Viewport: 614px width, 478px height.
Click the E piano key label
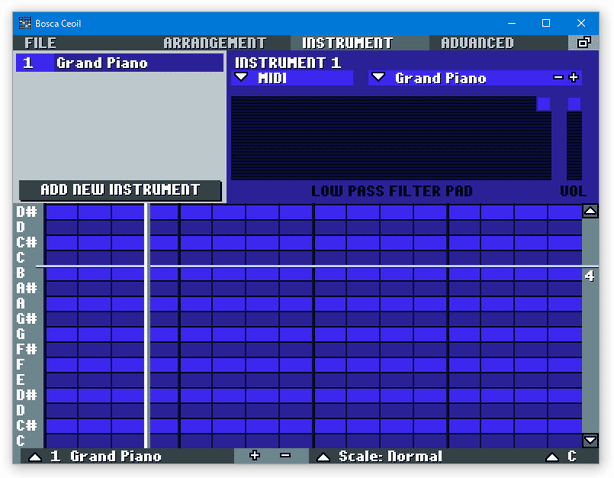tap(21, 380)
